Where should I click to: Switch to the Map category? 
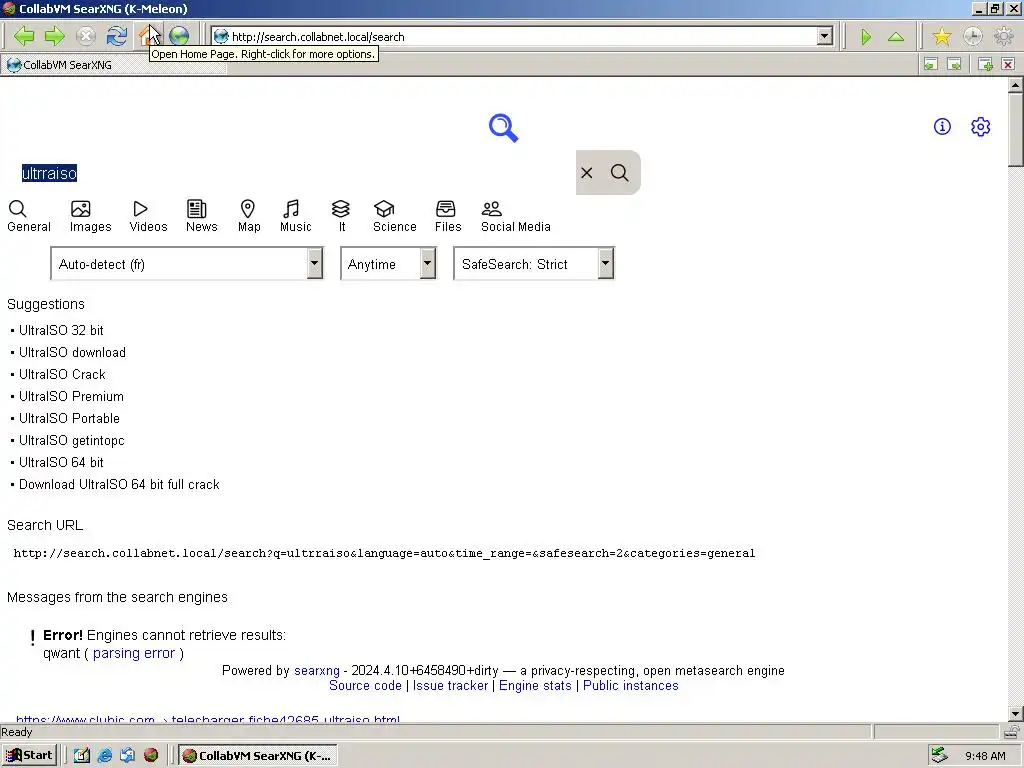click(x=249, y=217)
